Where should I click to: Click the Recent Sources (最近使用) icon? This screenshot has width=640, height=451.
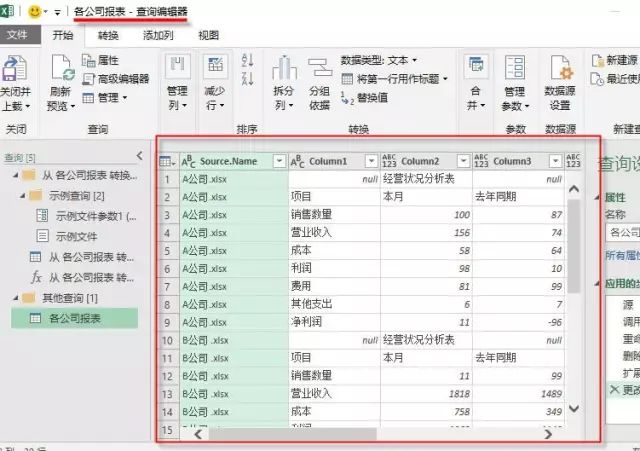point(597,79)
